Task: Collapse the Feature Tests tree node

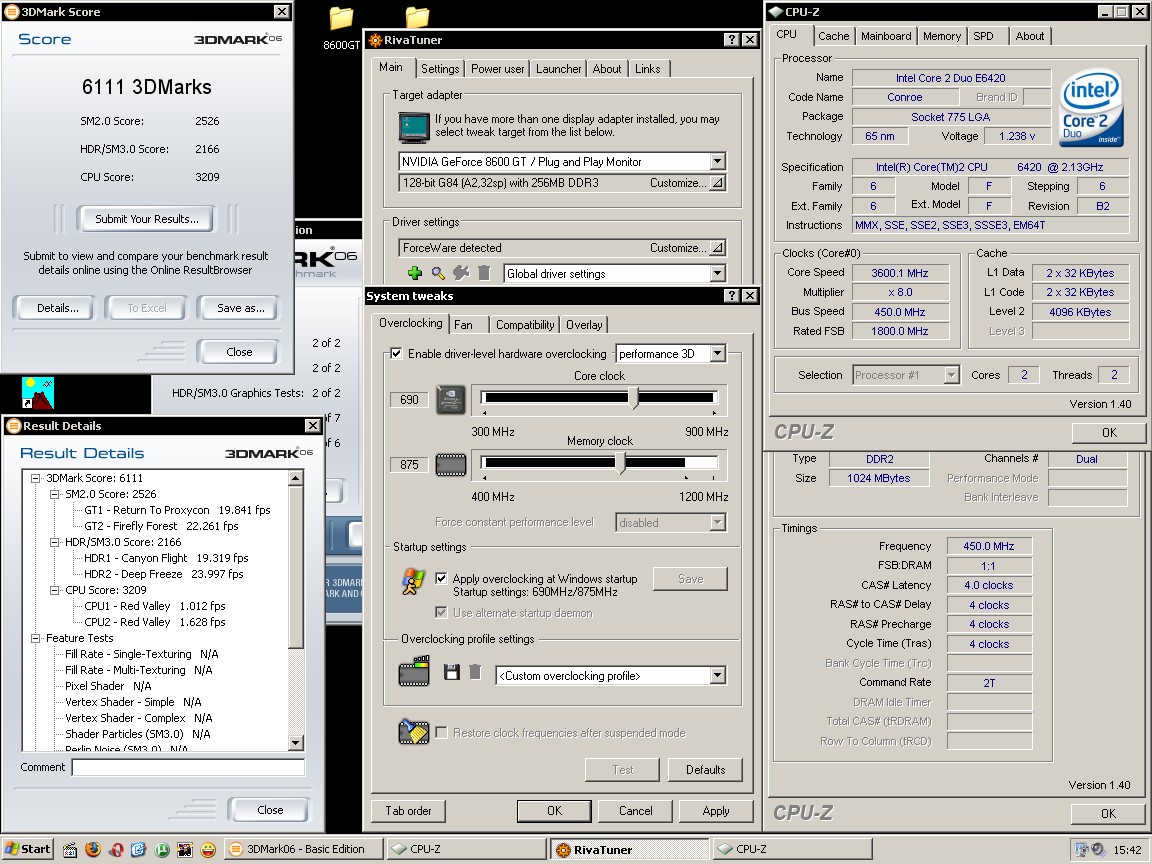Action: 35,638
